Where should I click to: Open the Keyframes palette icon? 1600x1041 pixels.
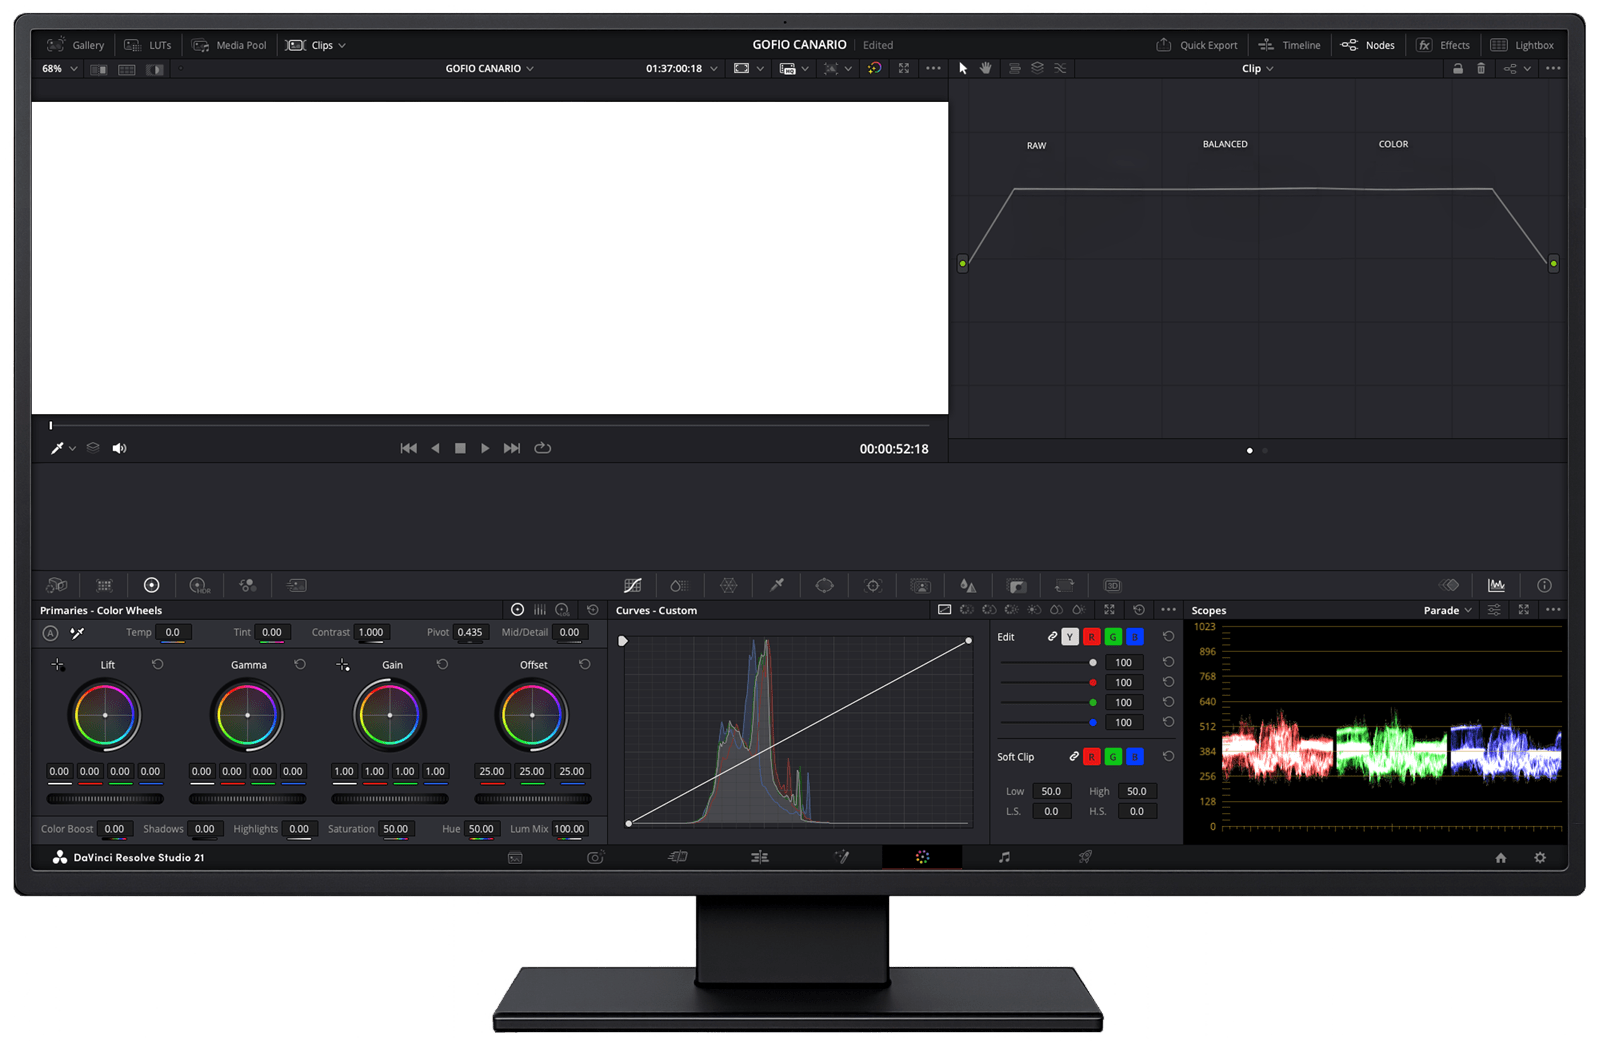pos(1449,586)
